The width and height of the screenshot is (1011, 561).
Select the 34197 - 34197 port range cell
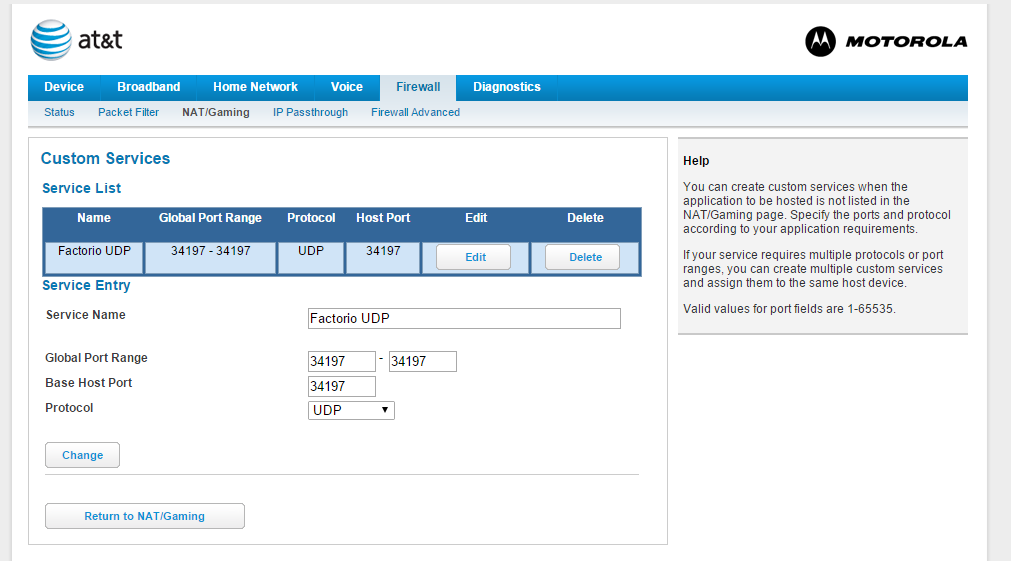point(210,257)
